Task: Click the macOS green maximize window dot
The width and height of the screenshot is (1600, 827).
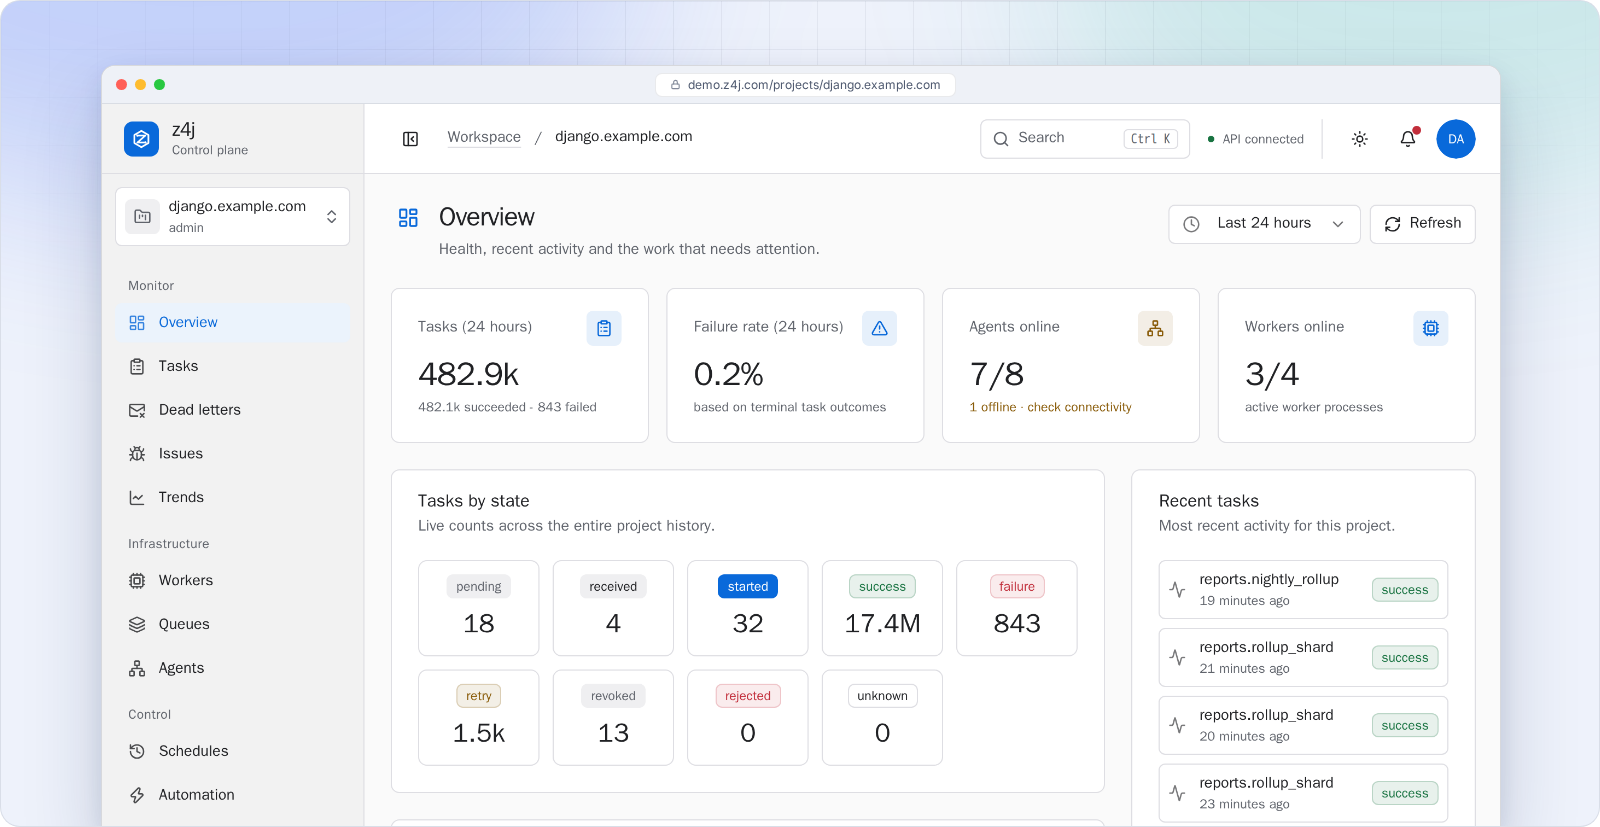Action: point(159,85)
